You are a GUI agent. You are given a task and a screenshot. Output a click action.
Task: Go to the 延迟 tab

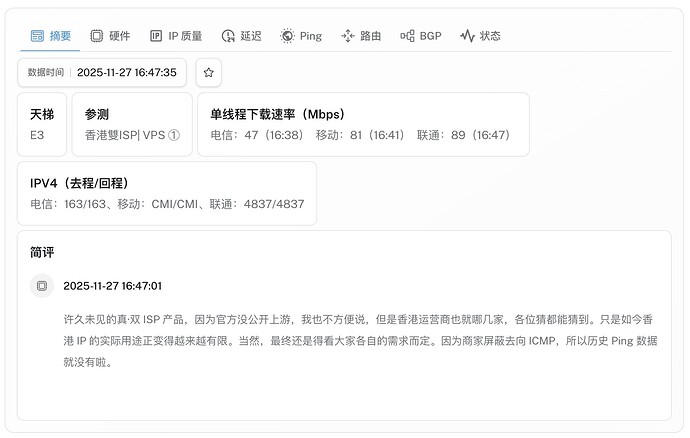[x=242, y=36]
